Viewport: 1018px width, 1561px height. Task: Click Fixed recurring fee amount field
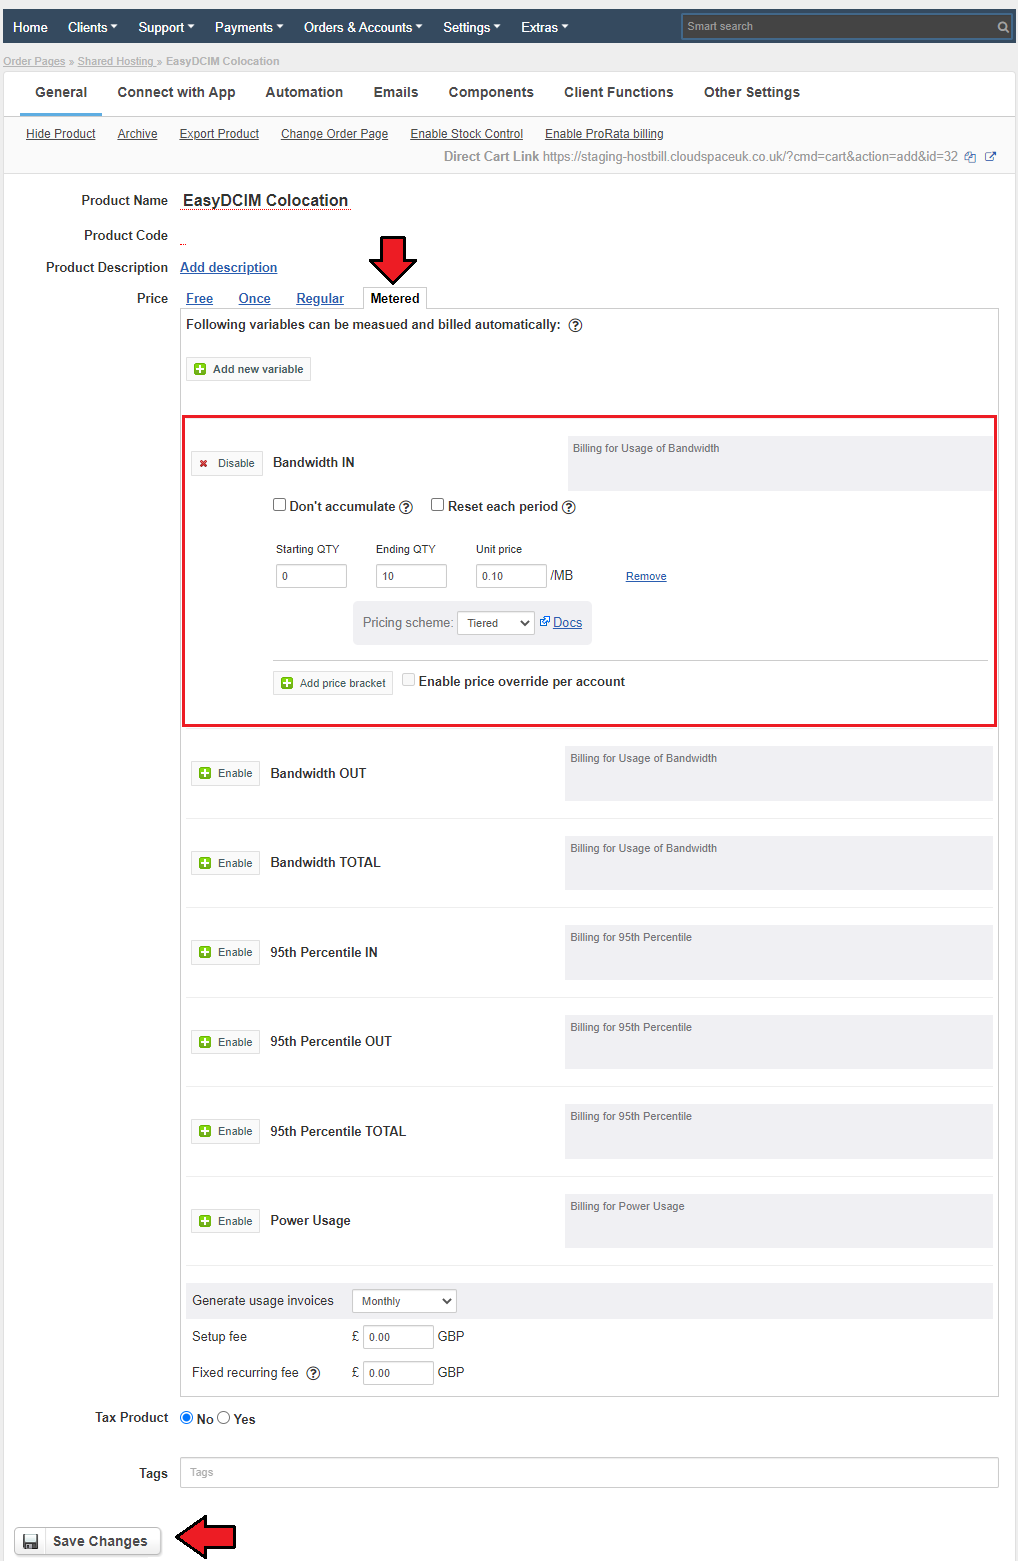398,1373
